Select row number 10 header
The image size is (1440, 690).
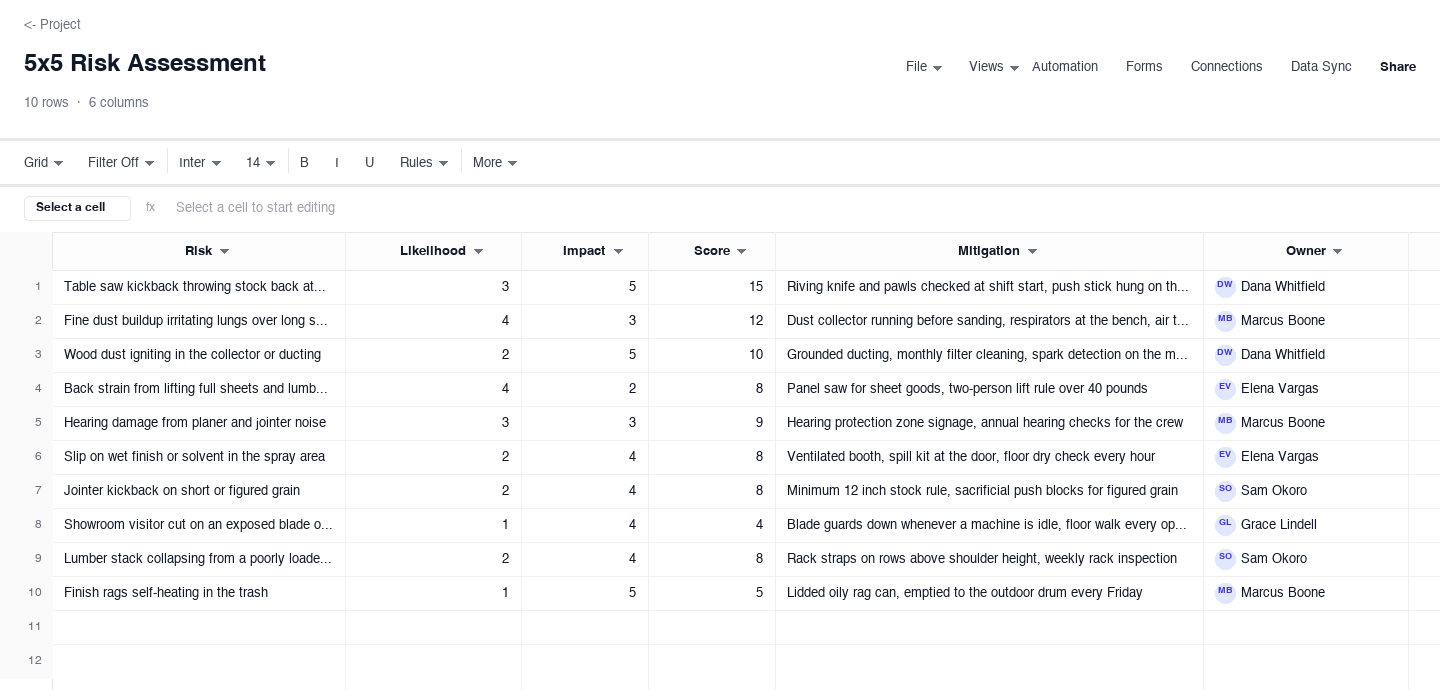(26, 593)
